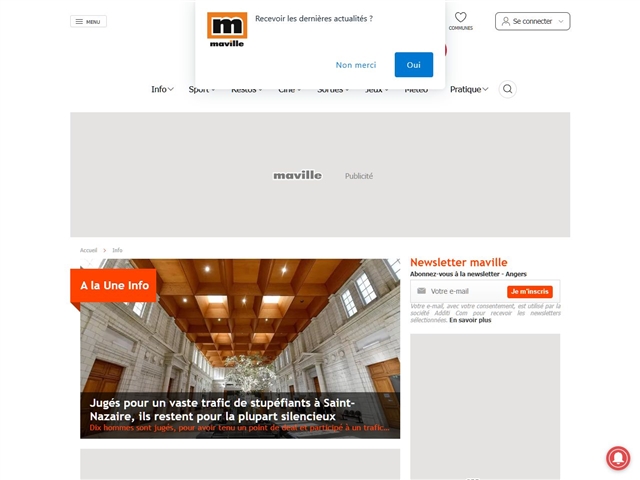The image size is (640, 480).
Task: Click the Newsletter maville heading
Action: pos(458,262)
